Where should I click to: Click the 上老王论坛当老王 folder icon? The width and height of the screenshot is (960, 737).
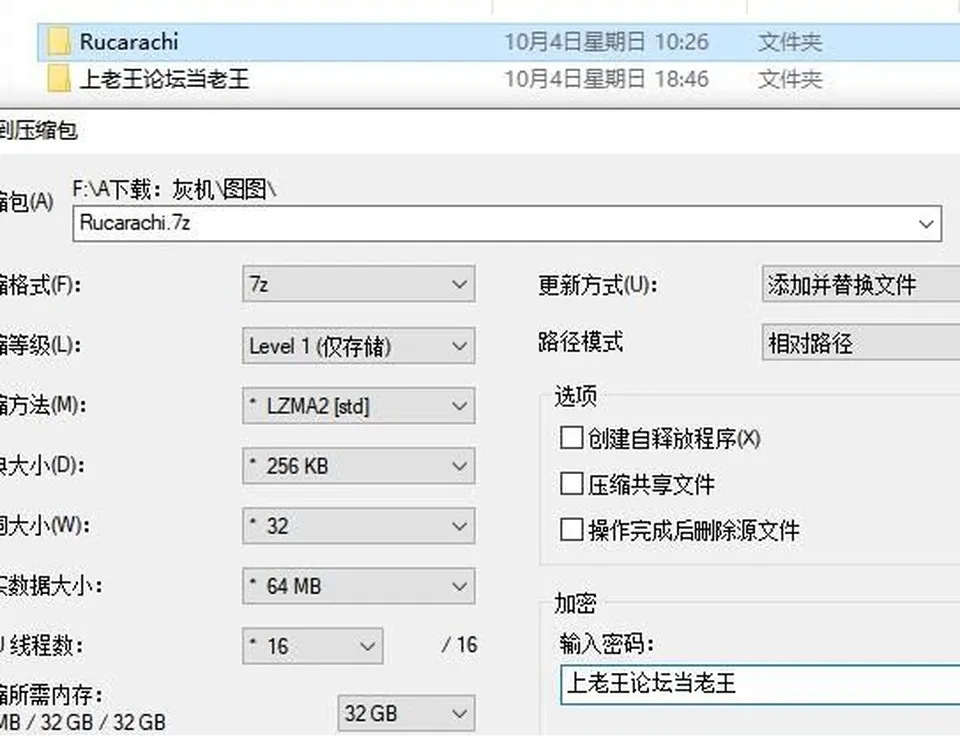pyautogui.click(x=58, y=79)
